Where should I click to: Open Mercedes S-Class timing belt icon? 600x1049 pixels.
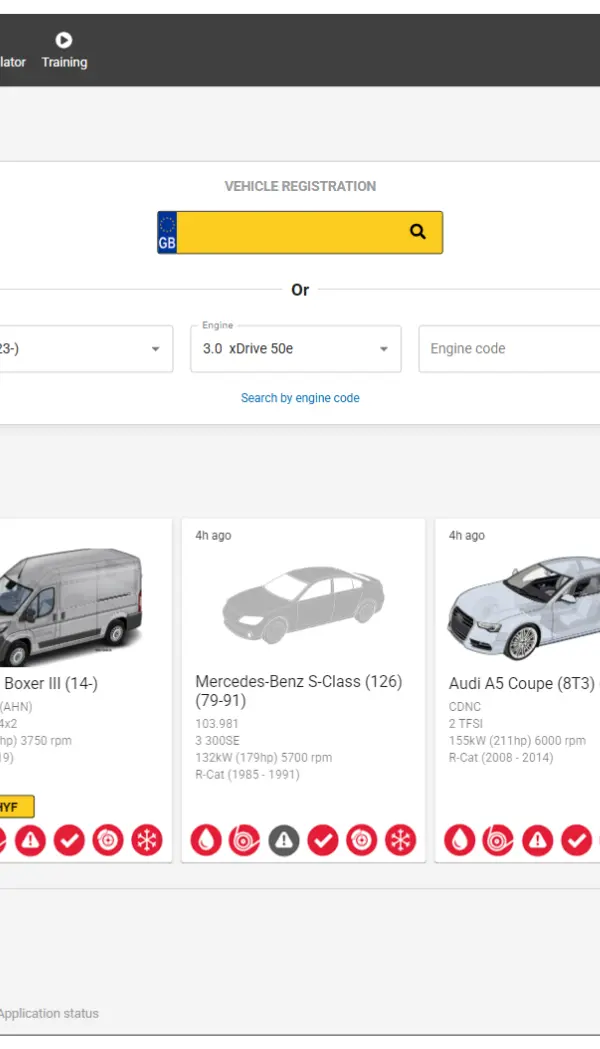[x=245, y=840]
